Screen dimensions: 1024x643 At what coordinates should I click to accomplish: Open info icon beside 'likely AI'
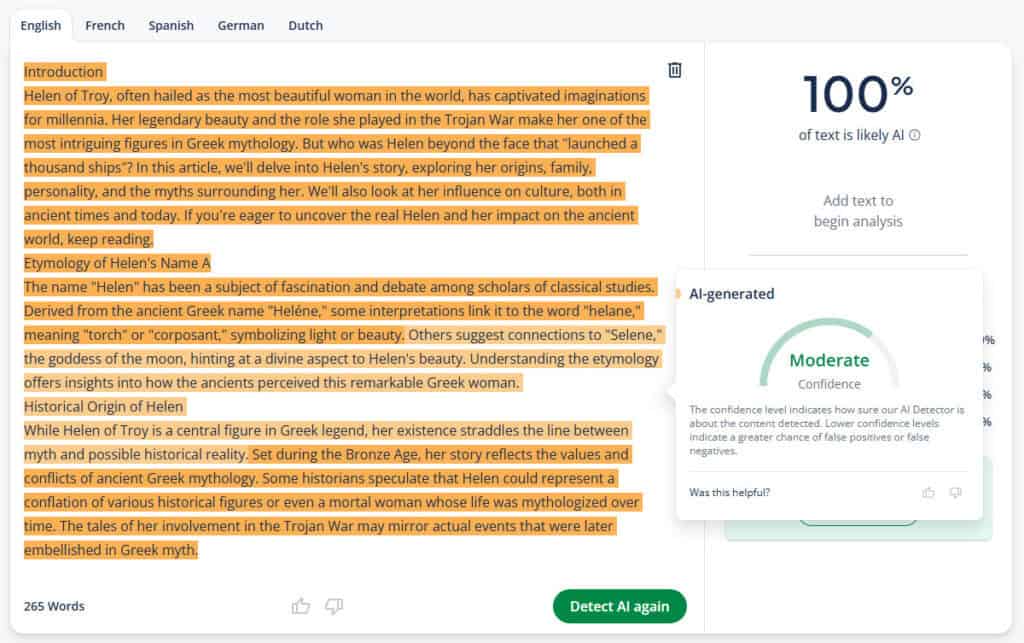915,135
